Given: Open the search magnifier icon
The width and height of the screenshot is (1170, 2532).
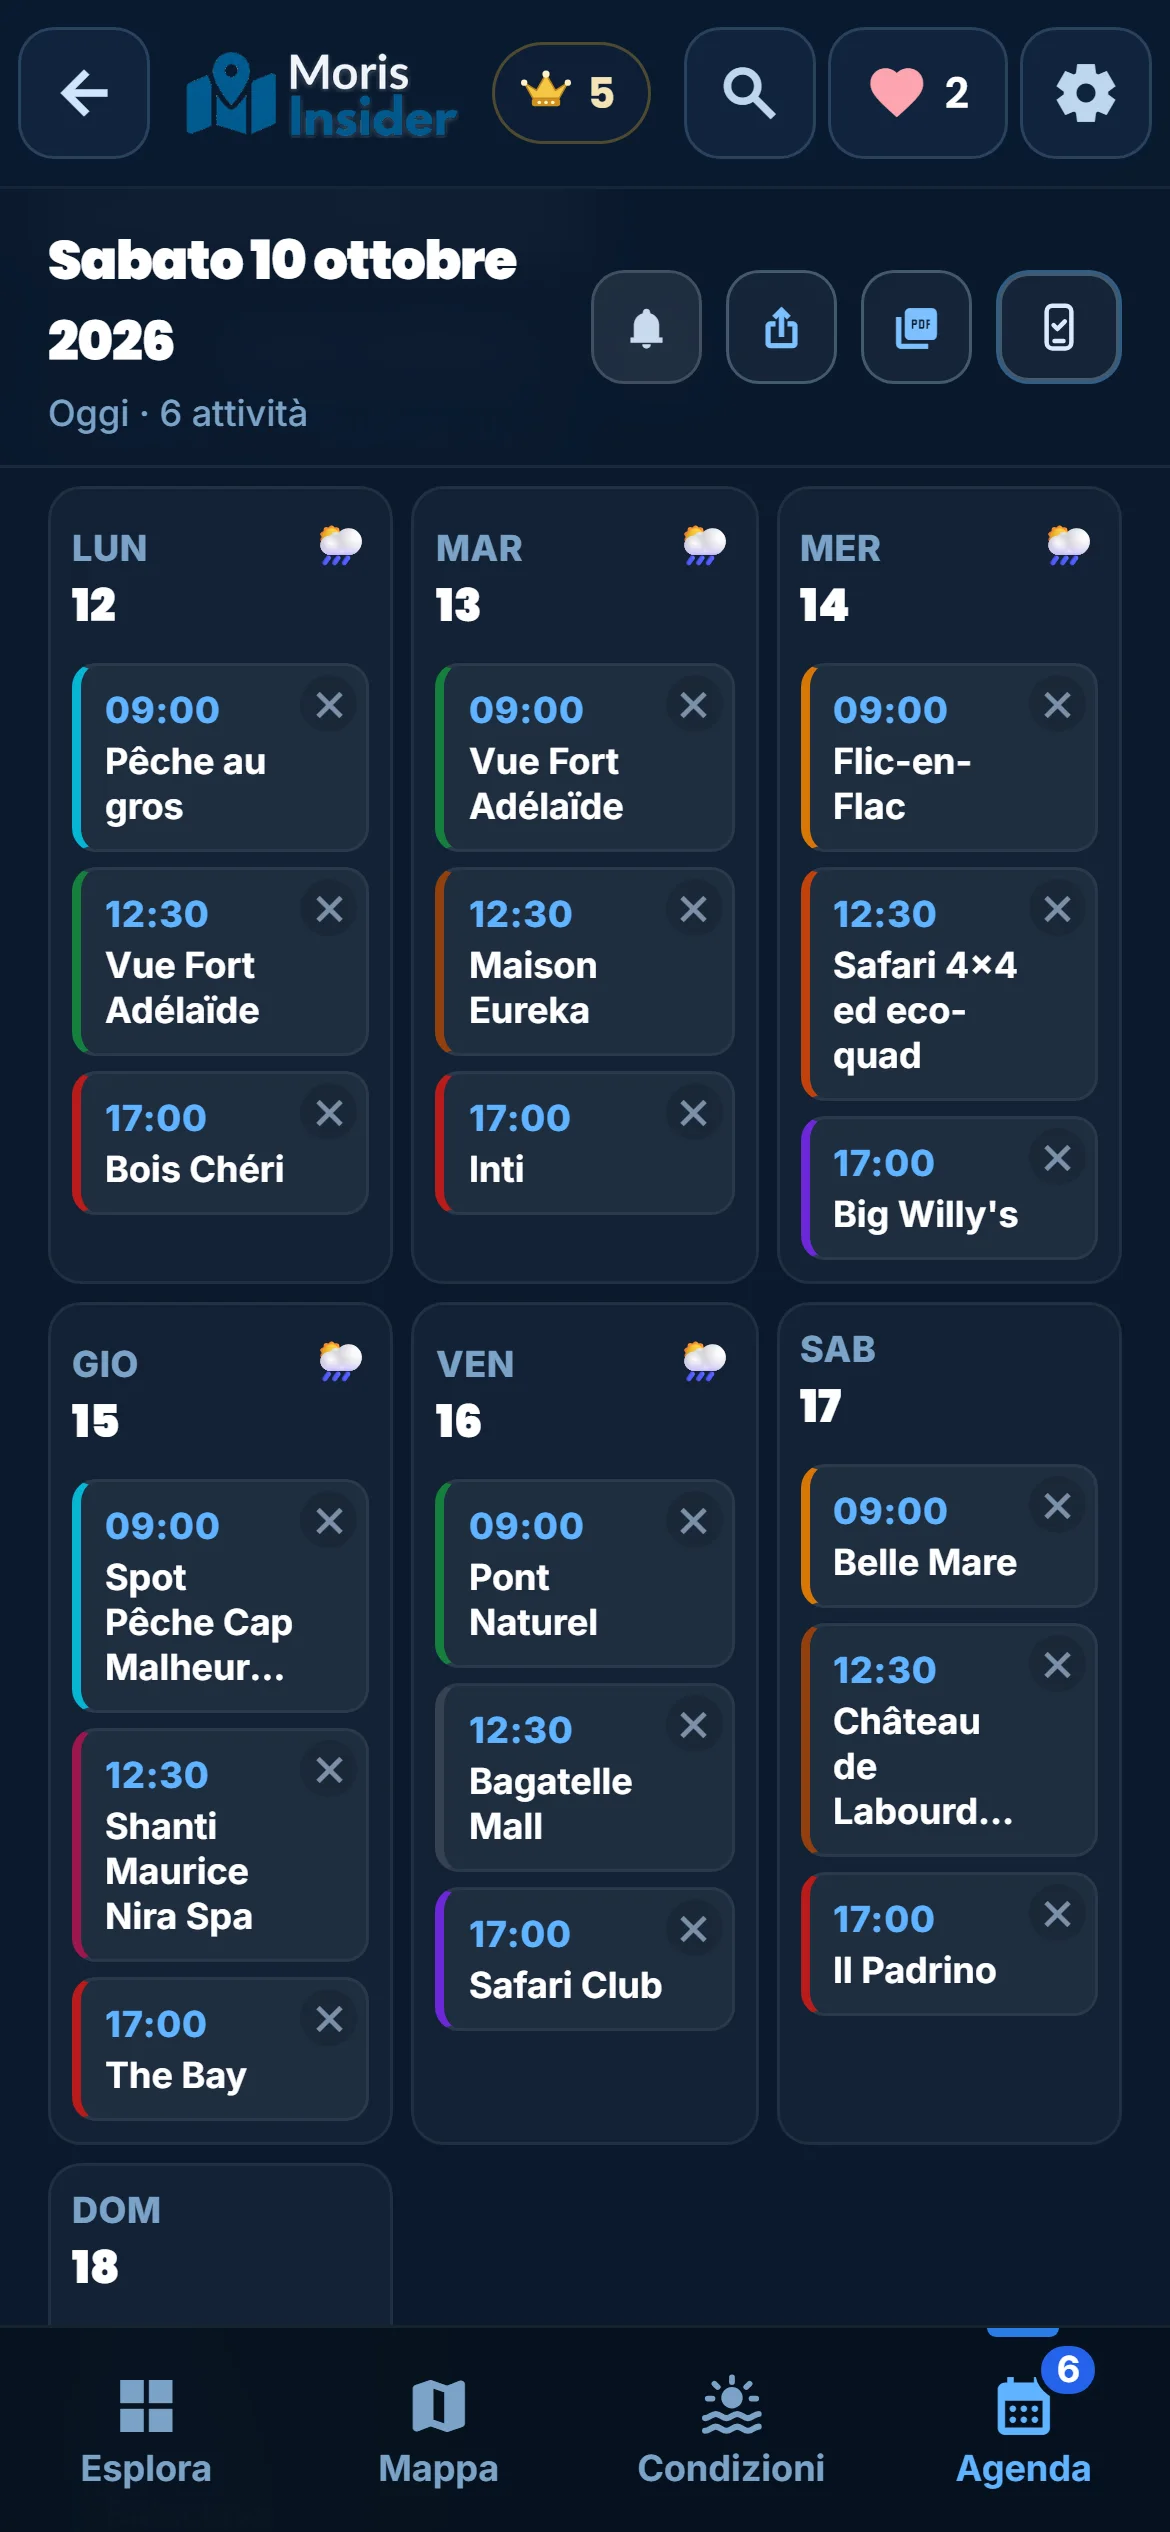Looking at the screenshot, I should (749, 93).
